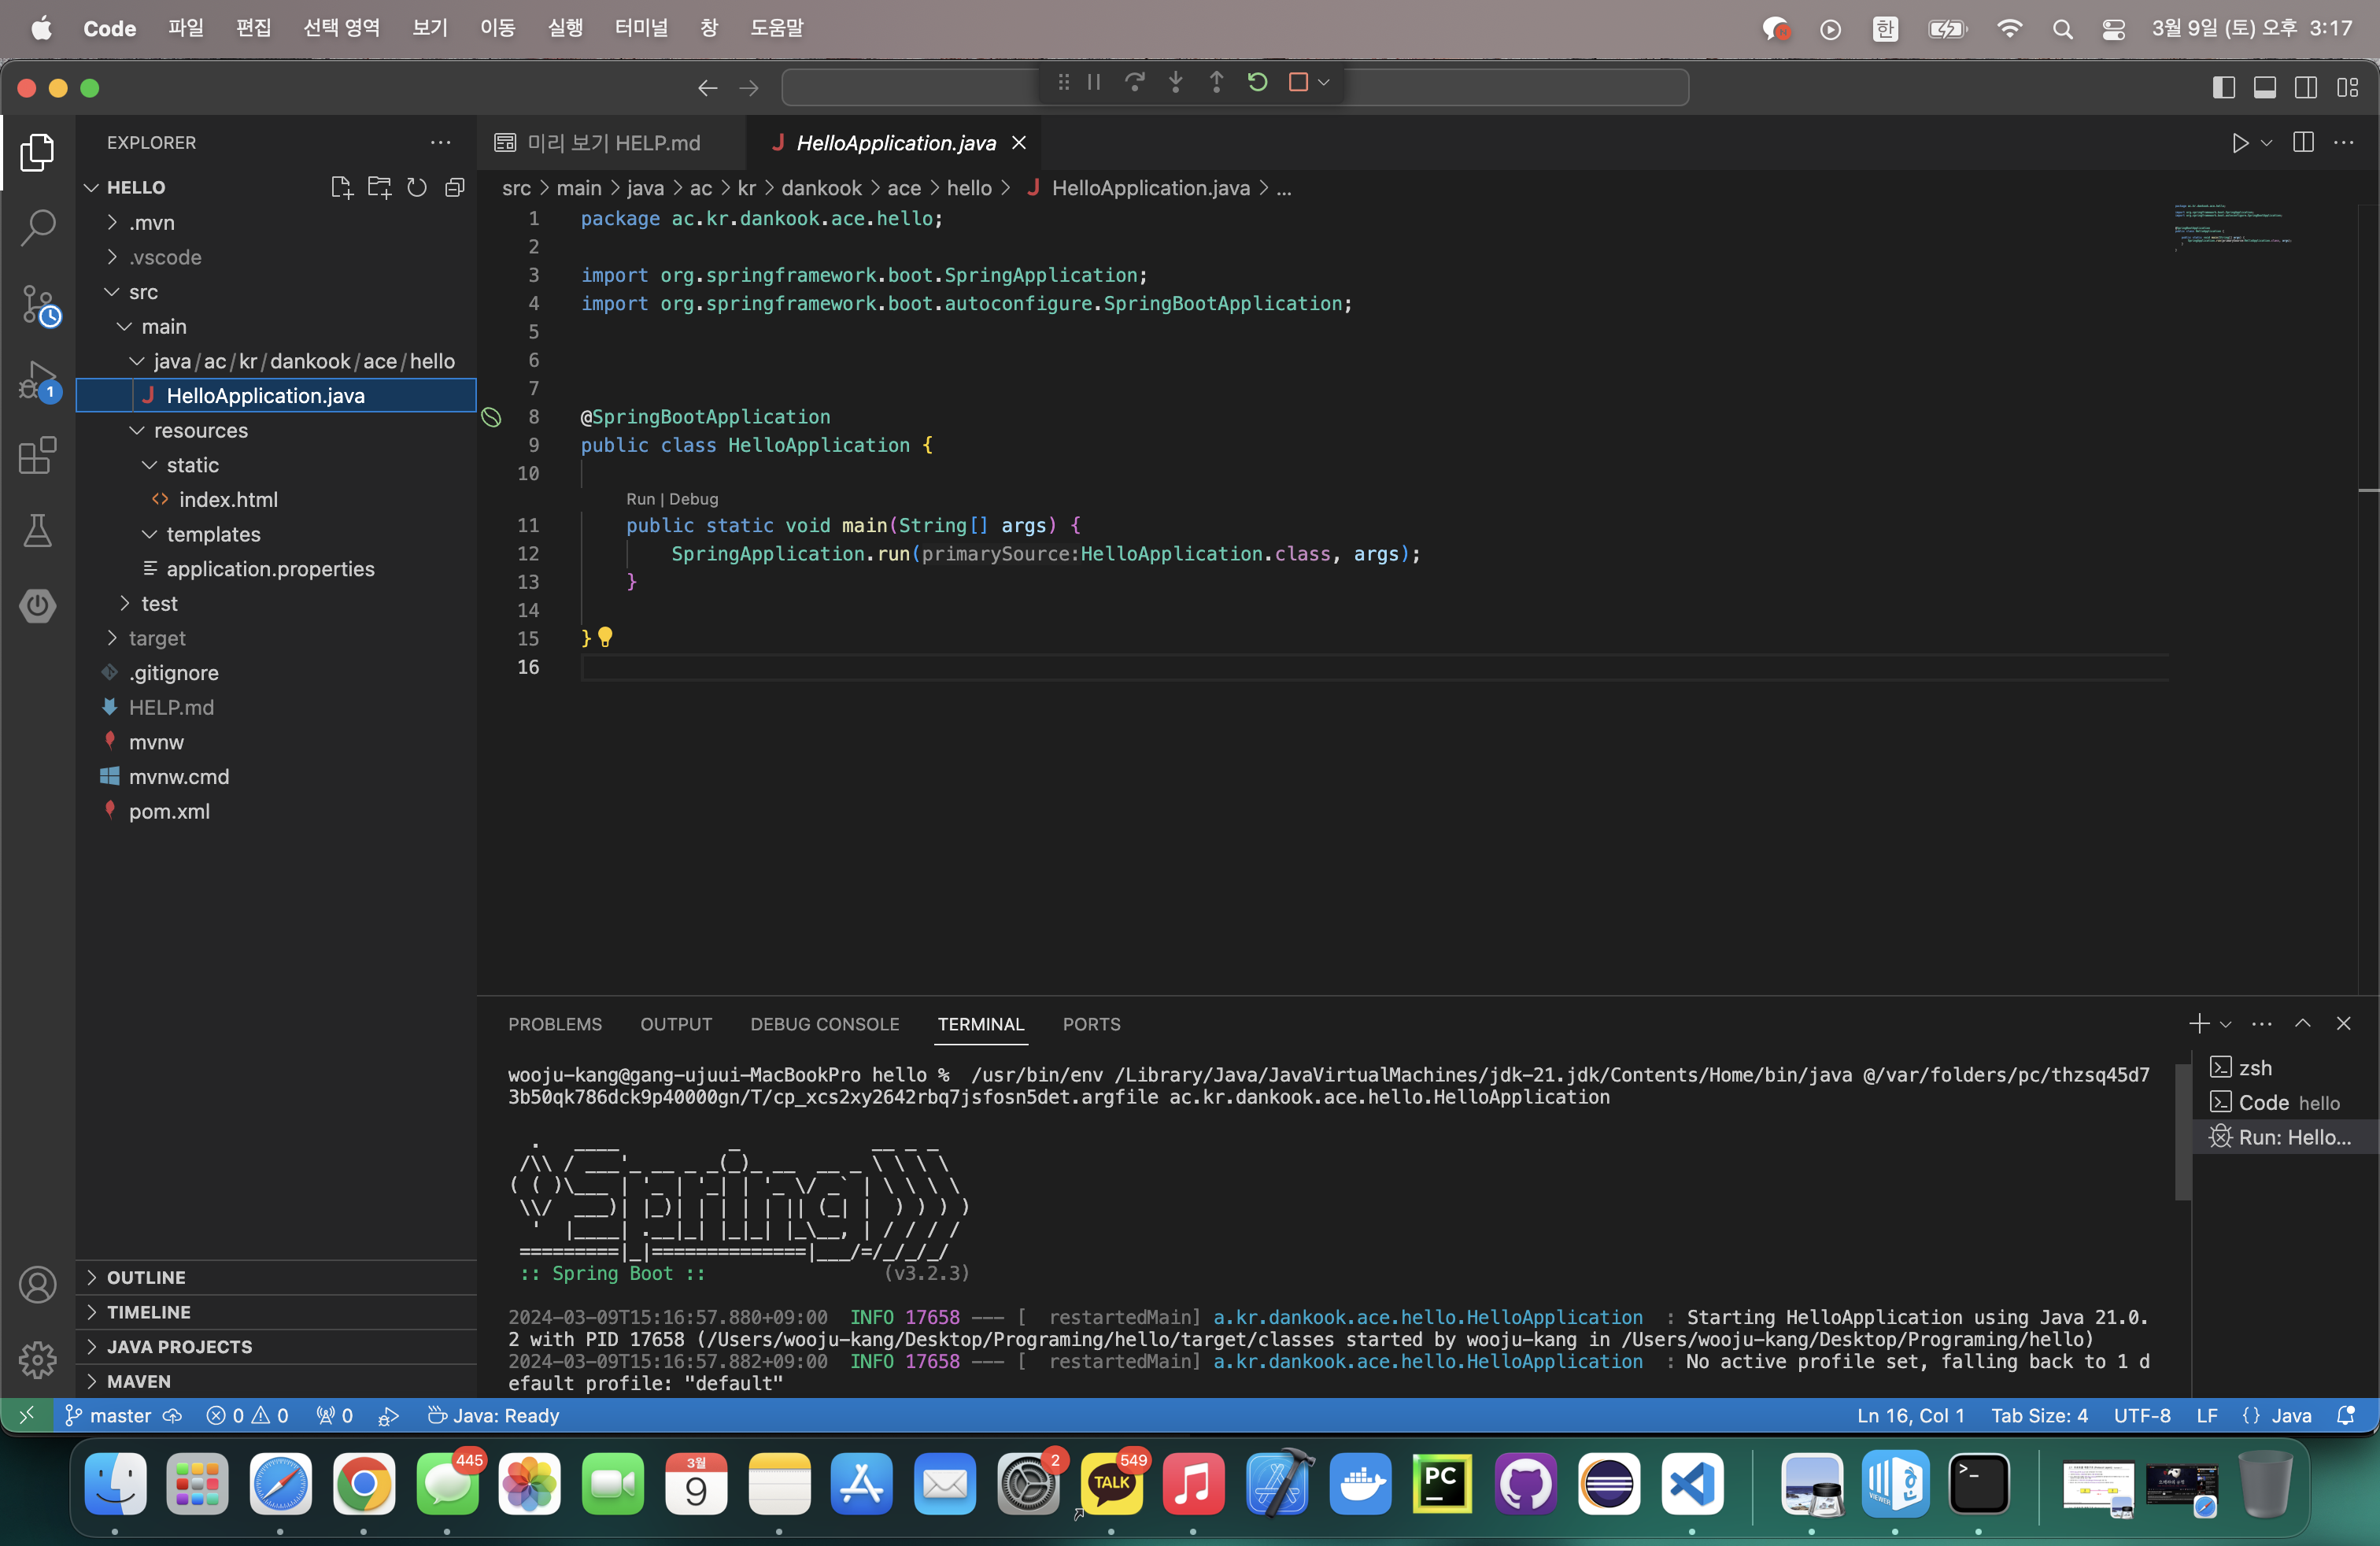Select the Testing flask icon
The image size is (2380, 1546).
(37, 530)
